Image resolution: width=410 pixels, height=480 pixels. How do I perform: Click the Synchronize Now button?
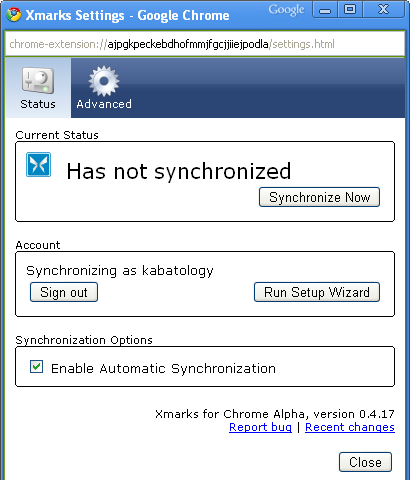pyautogui.click(x=319, y=197)
